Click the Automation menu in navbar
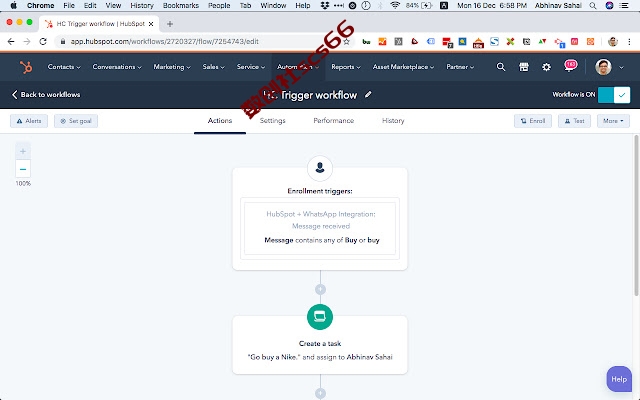The width and height of the screenshot is (640, 400). 298,67
